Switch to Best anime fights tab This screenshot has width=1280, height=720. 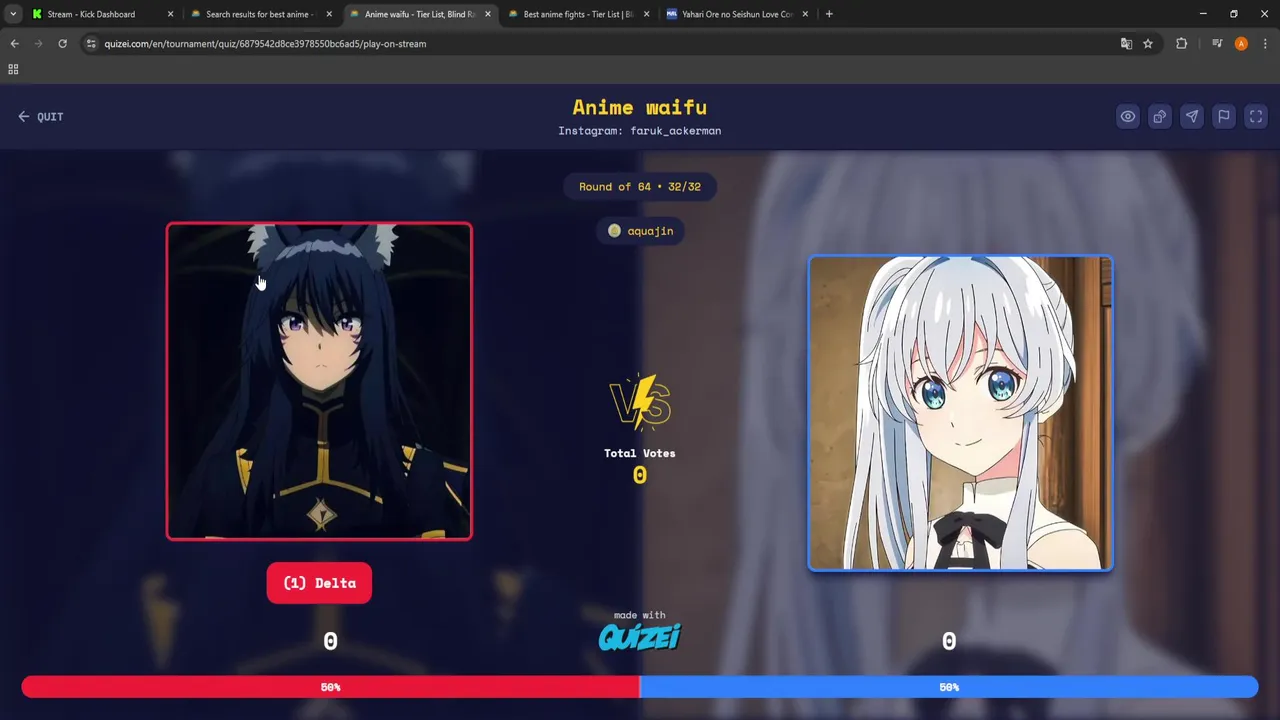tap(578, 14)
